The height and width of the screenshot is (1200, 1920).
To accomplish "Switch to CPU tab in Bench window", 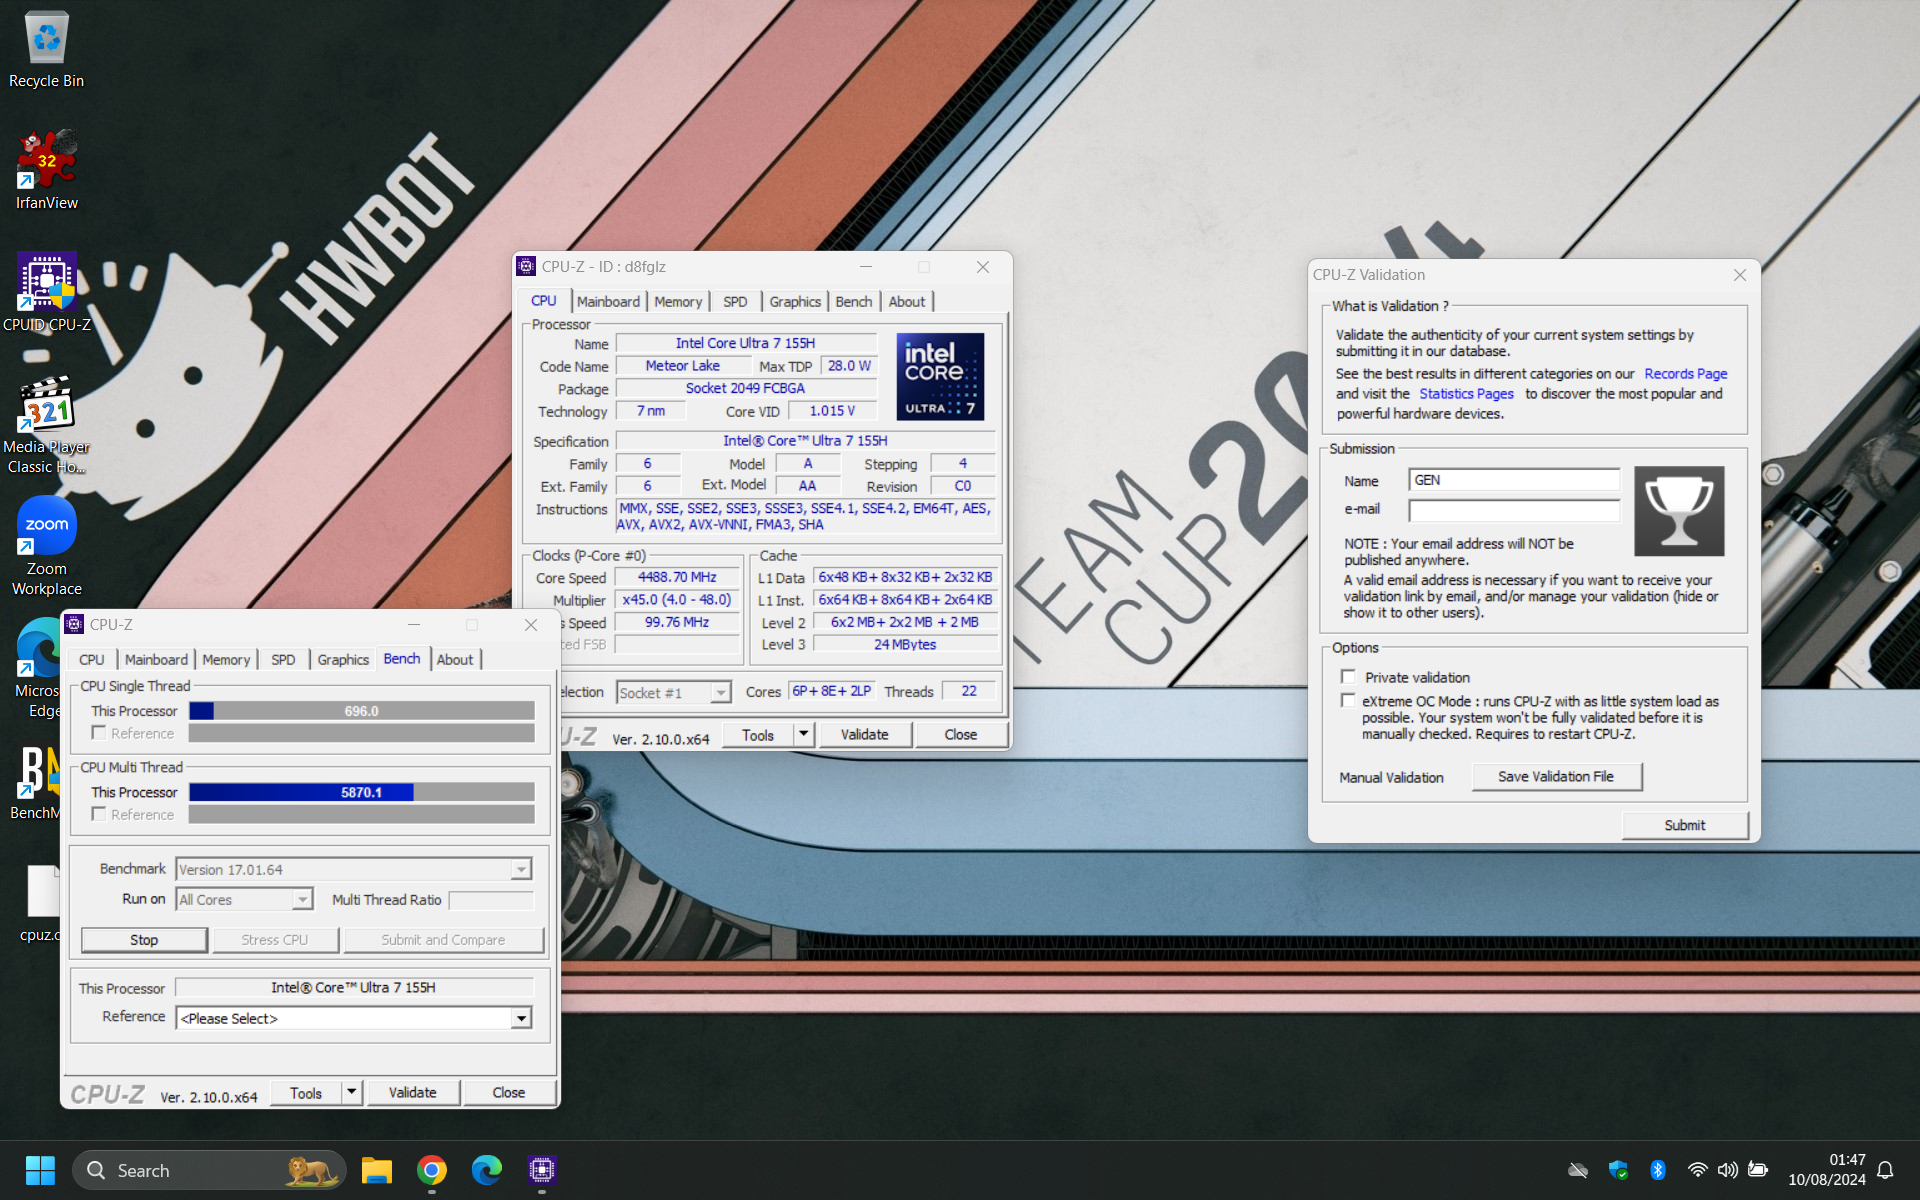I will pos(92,659).
